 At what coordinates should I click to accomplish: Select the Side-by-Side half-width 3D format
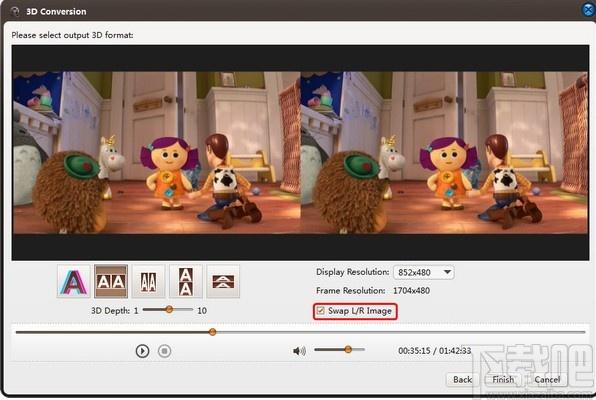pos(148,281)
